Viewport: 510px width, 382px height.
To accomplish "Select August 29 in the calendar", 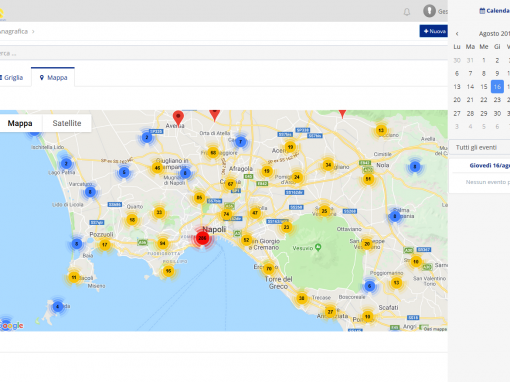I will tap(484, 113).
